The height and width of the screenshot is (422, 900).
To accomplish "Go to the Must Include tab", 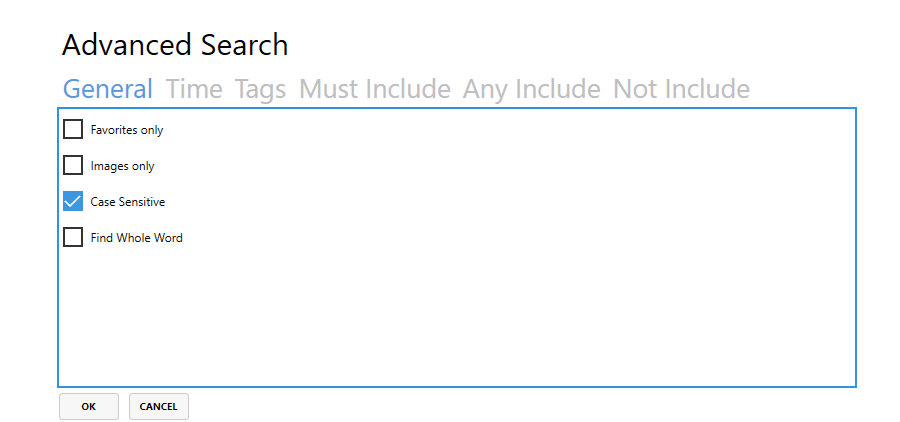I will click(375, 89).
